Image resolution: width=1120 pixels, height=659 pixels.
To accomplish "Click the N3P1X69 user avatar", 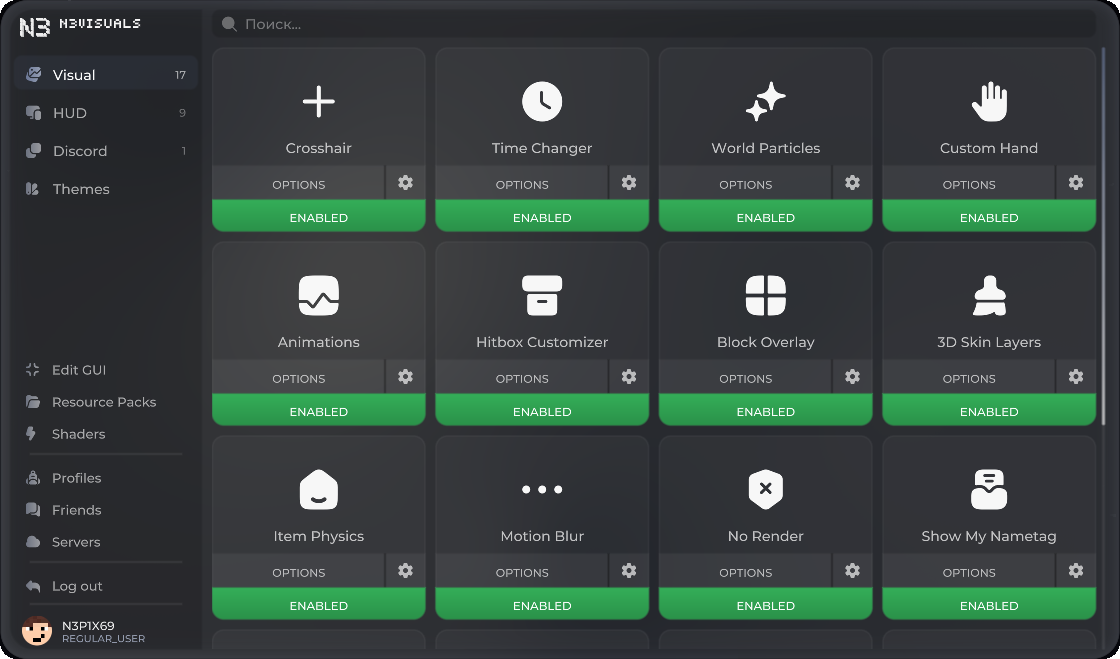I will click(36, 631).
